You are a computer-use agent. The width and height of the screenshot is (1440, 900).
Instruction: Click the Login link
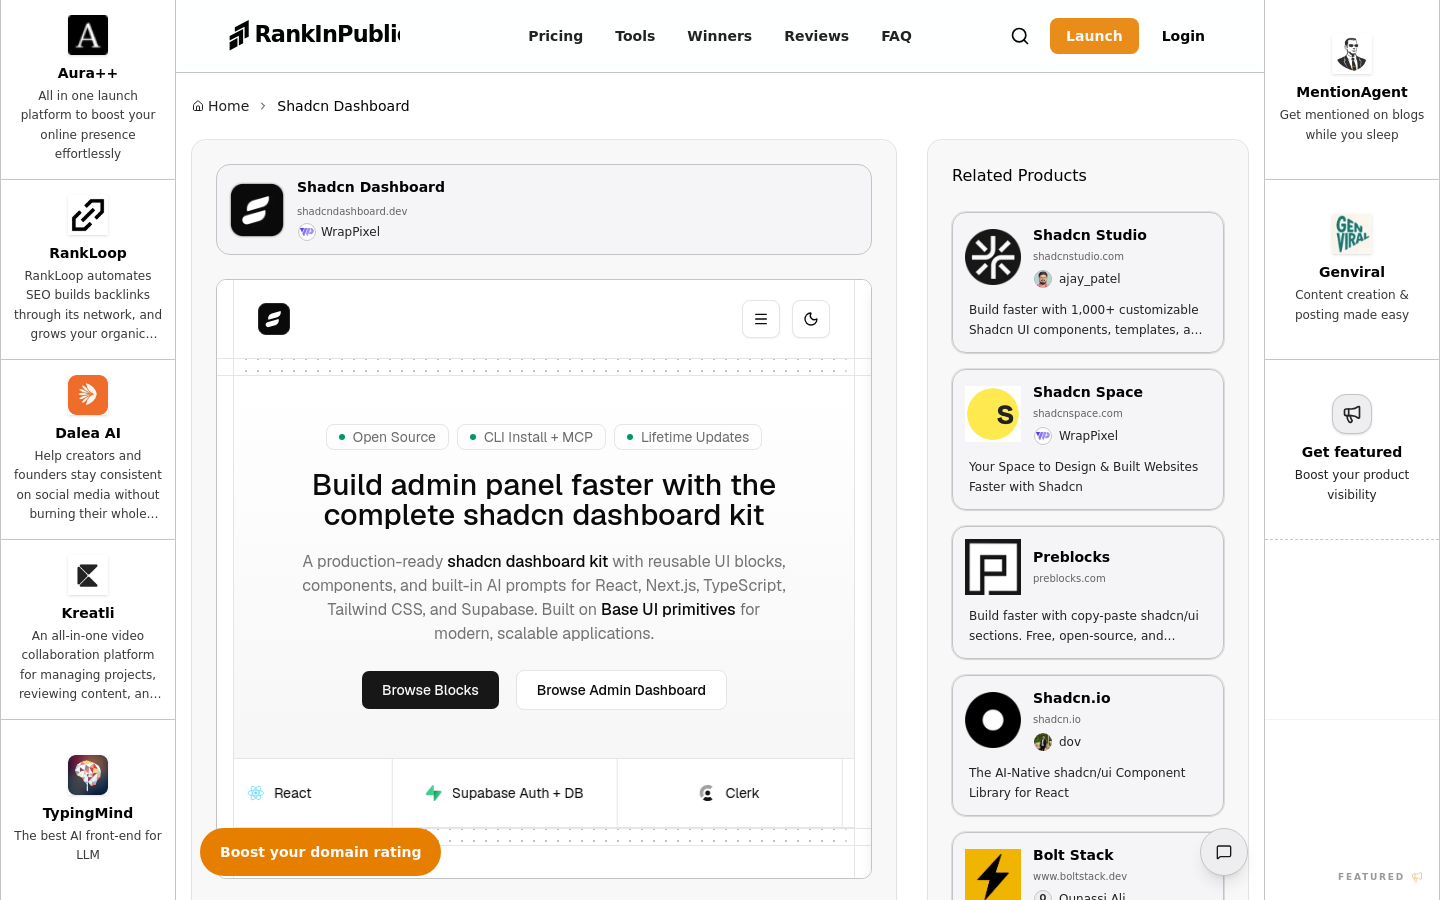point(1183,36)
